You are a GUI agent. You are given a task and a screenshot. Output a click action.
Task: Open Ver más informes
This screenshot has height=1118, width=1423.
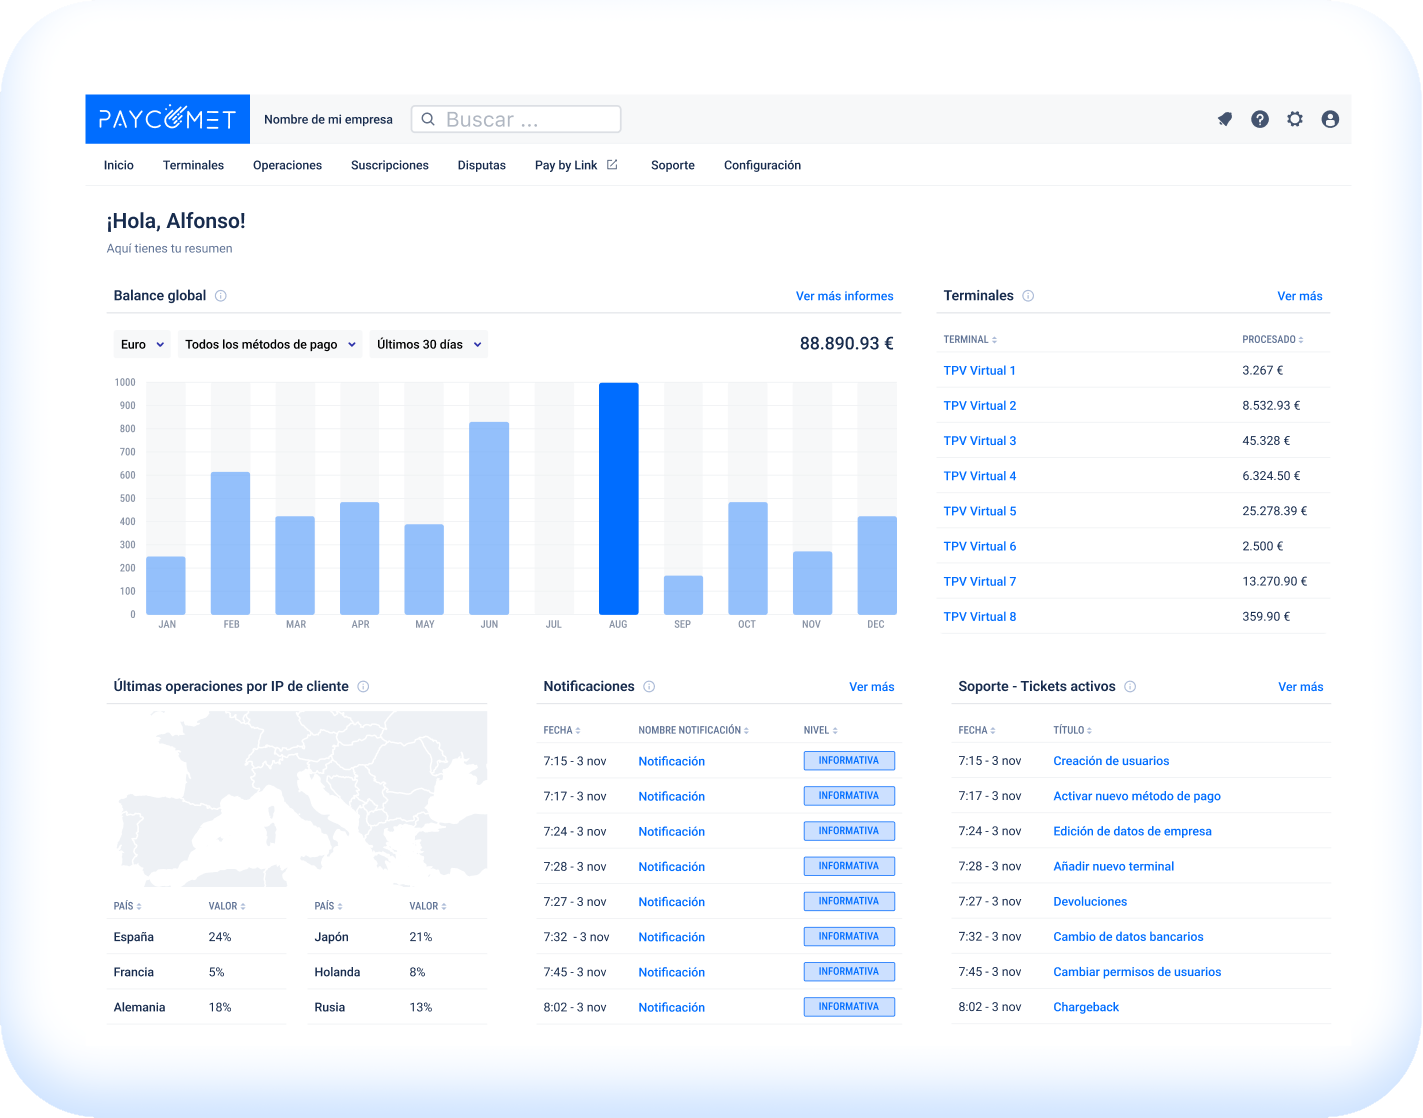click(x=845, y=296)
